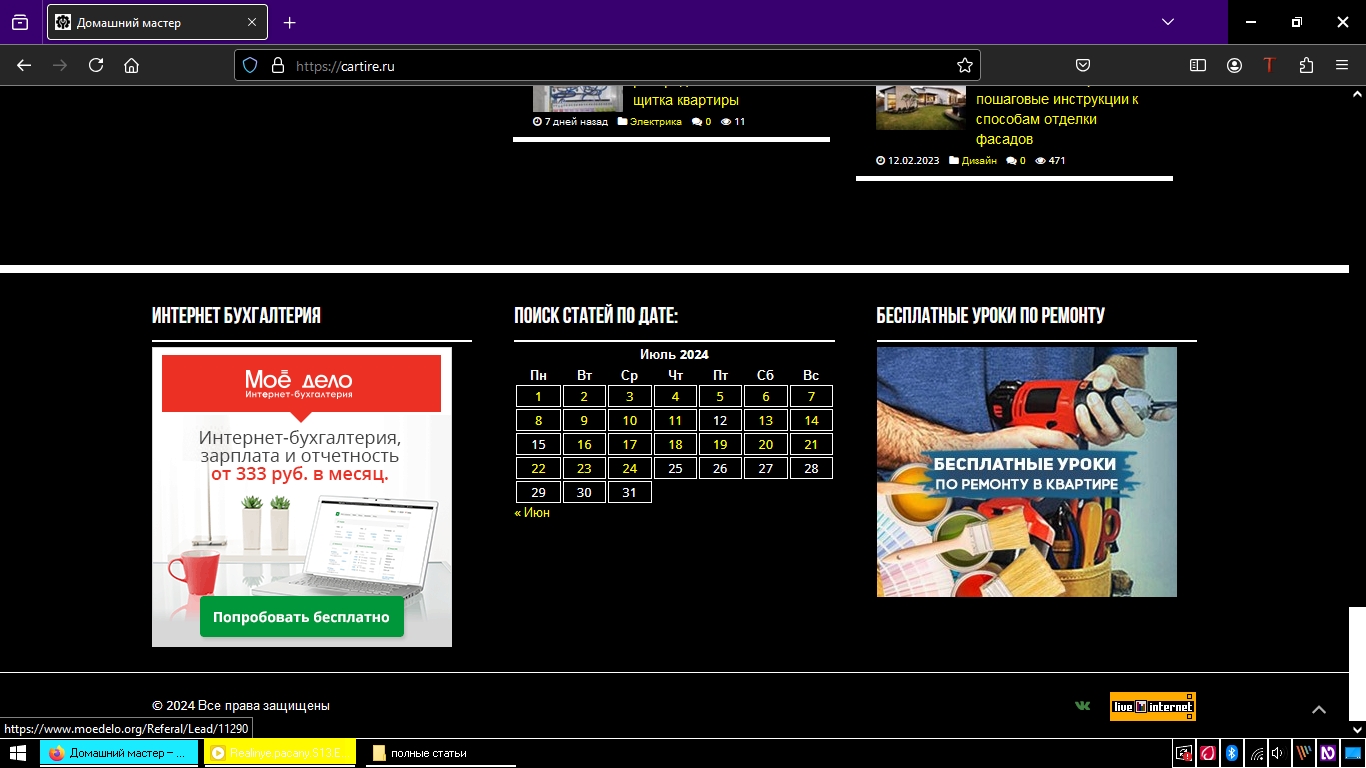
Task: Open the способам отделки фасадов article link
Action: (x=1036, y=129)
